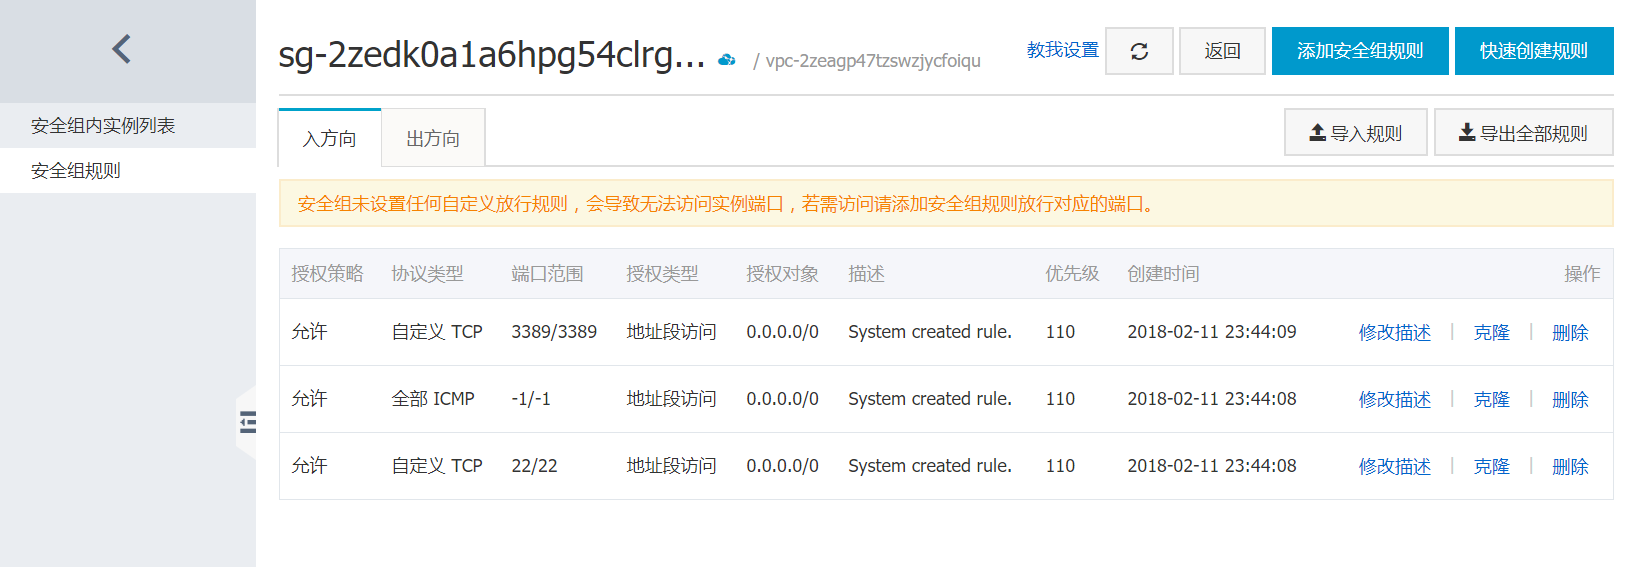The image size is (1636, 567).
Task: Click 修改描述 for the 3389/3389 rule
Action: (x=1394, y=333)
